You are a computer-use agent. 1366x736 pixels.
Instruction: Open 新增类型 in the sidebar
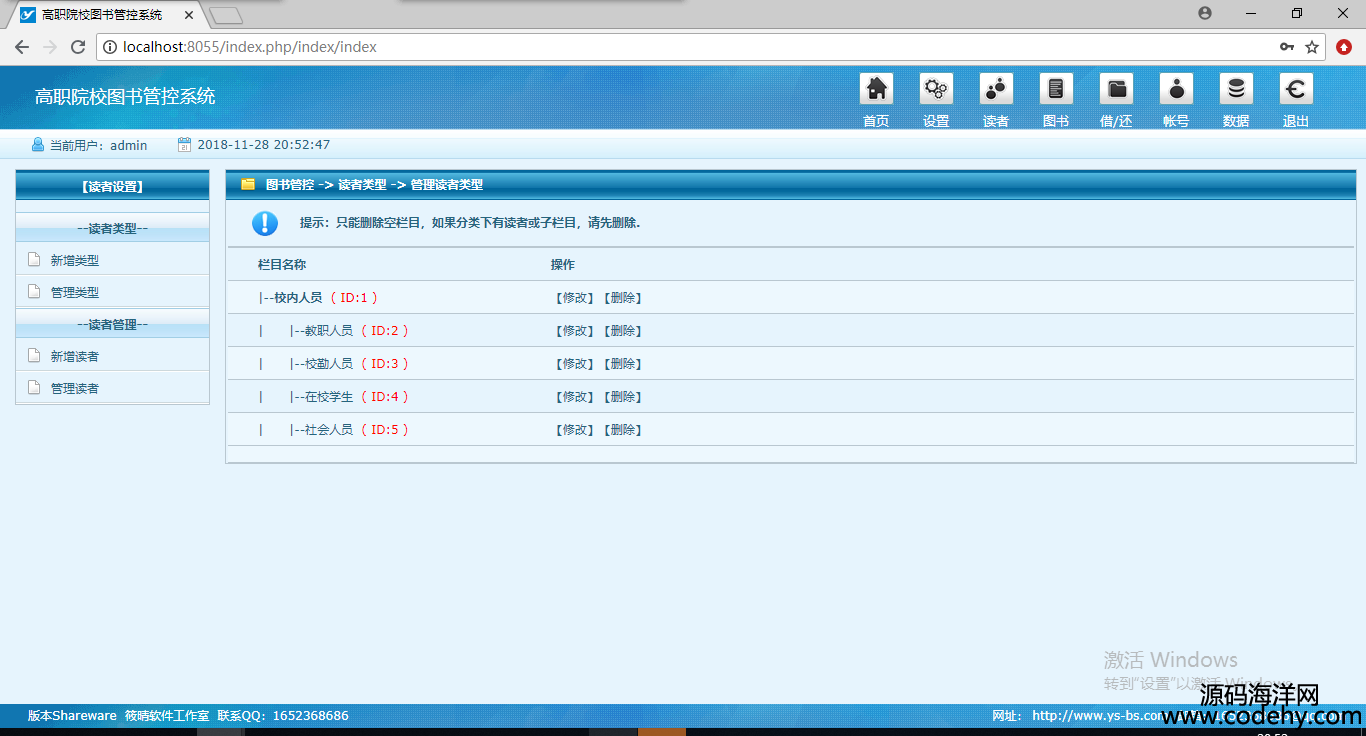click(75, 260)
